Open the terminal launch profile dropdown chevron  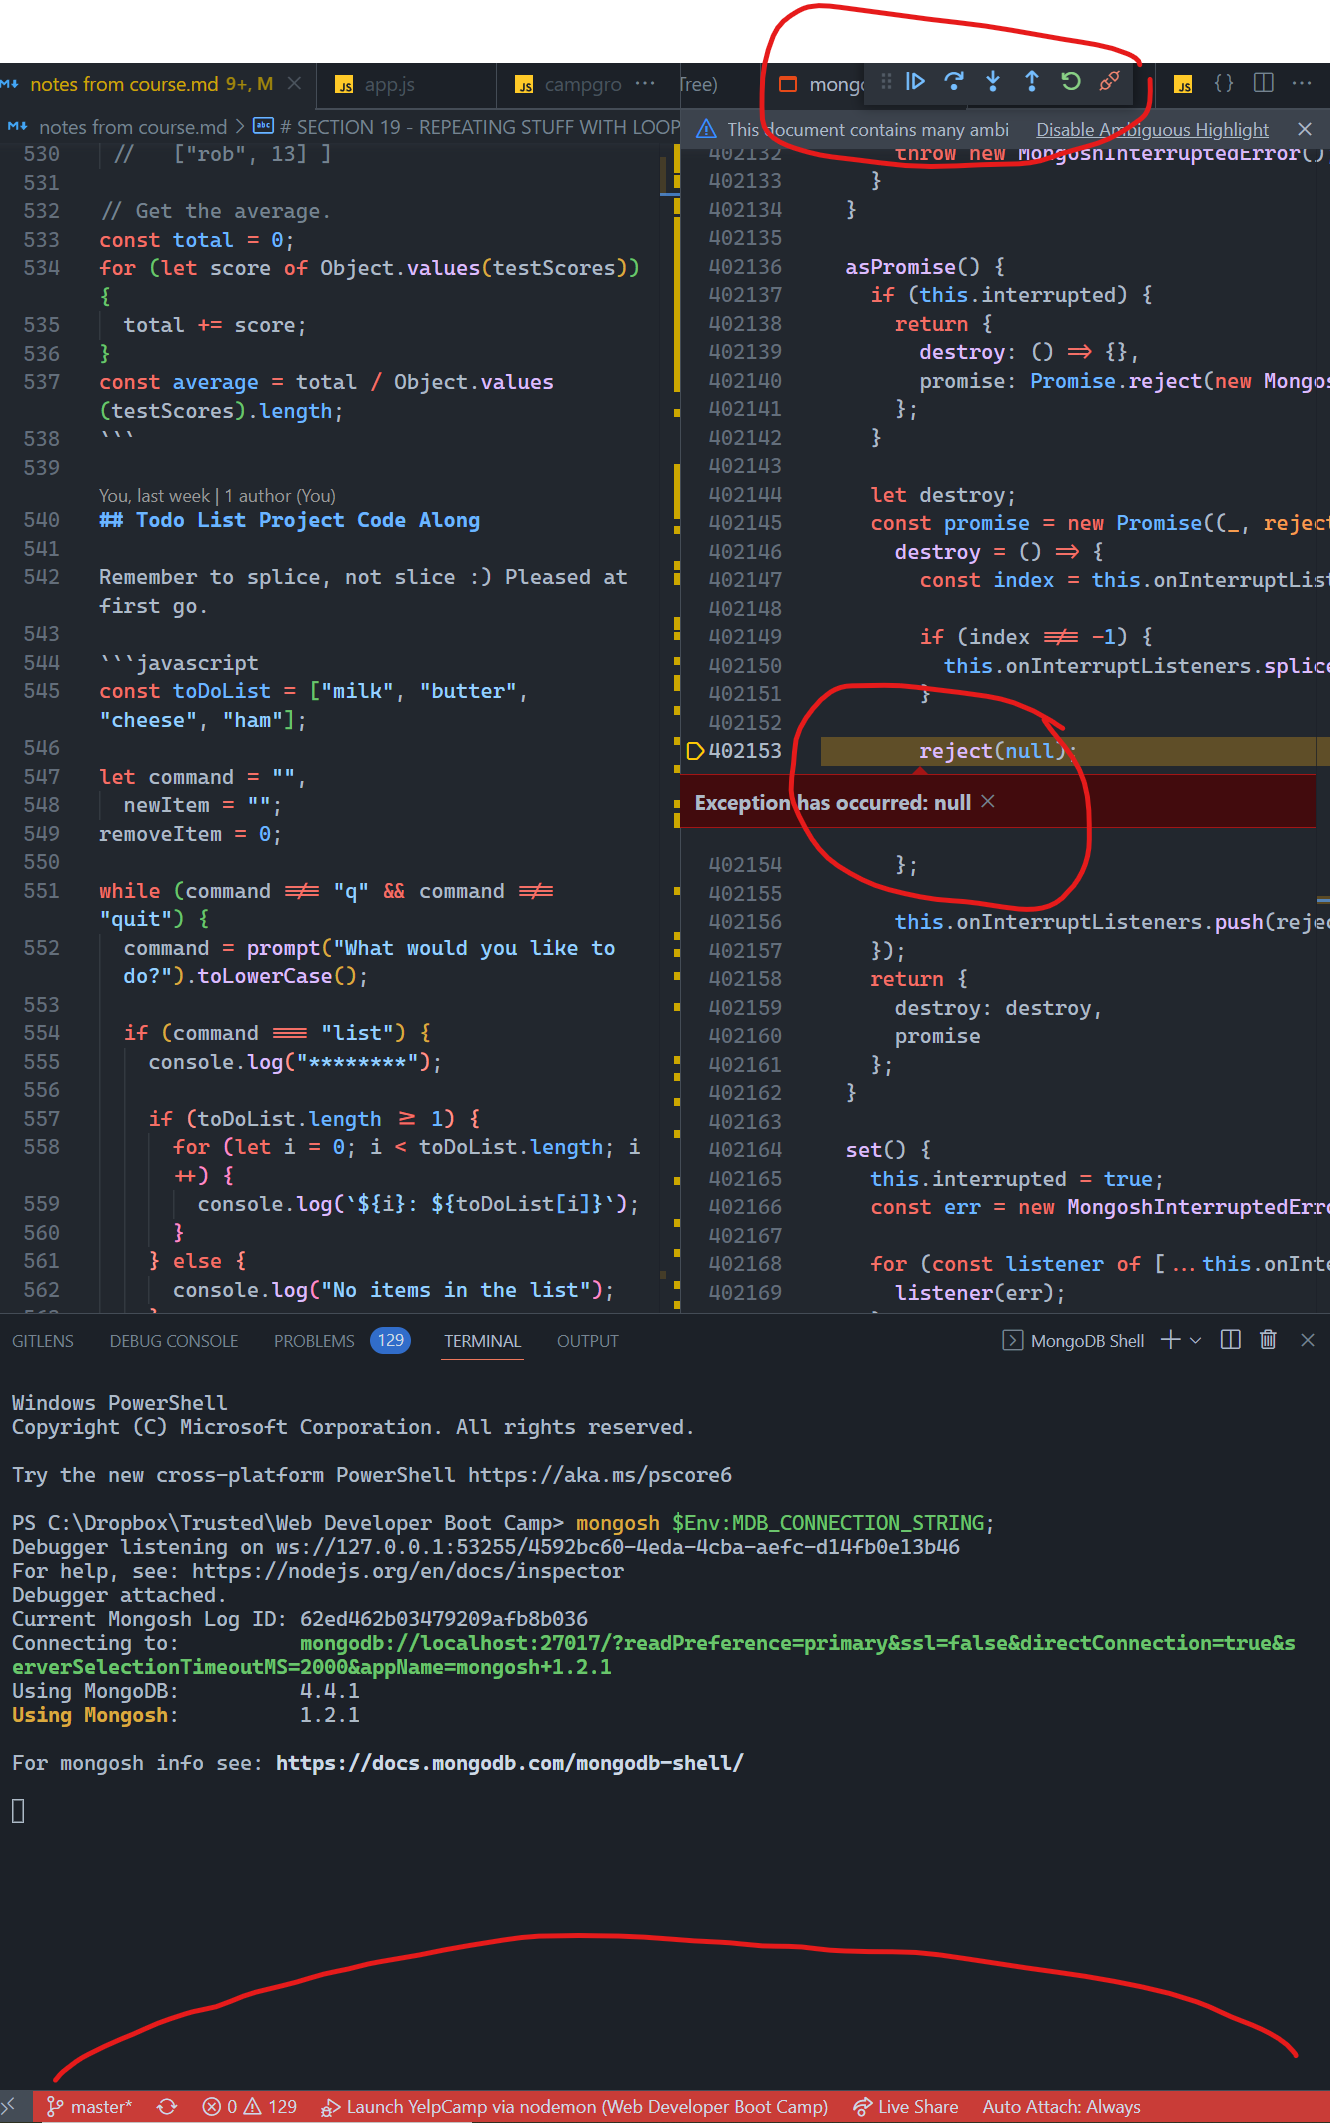tap(1196, 1340)
